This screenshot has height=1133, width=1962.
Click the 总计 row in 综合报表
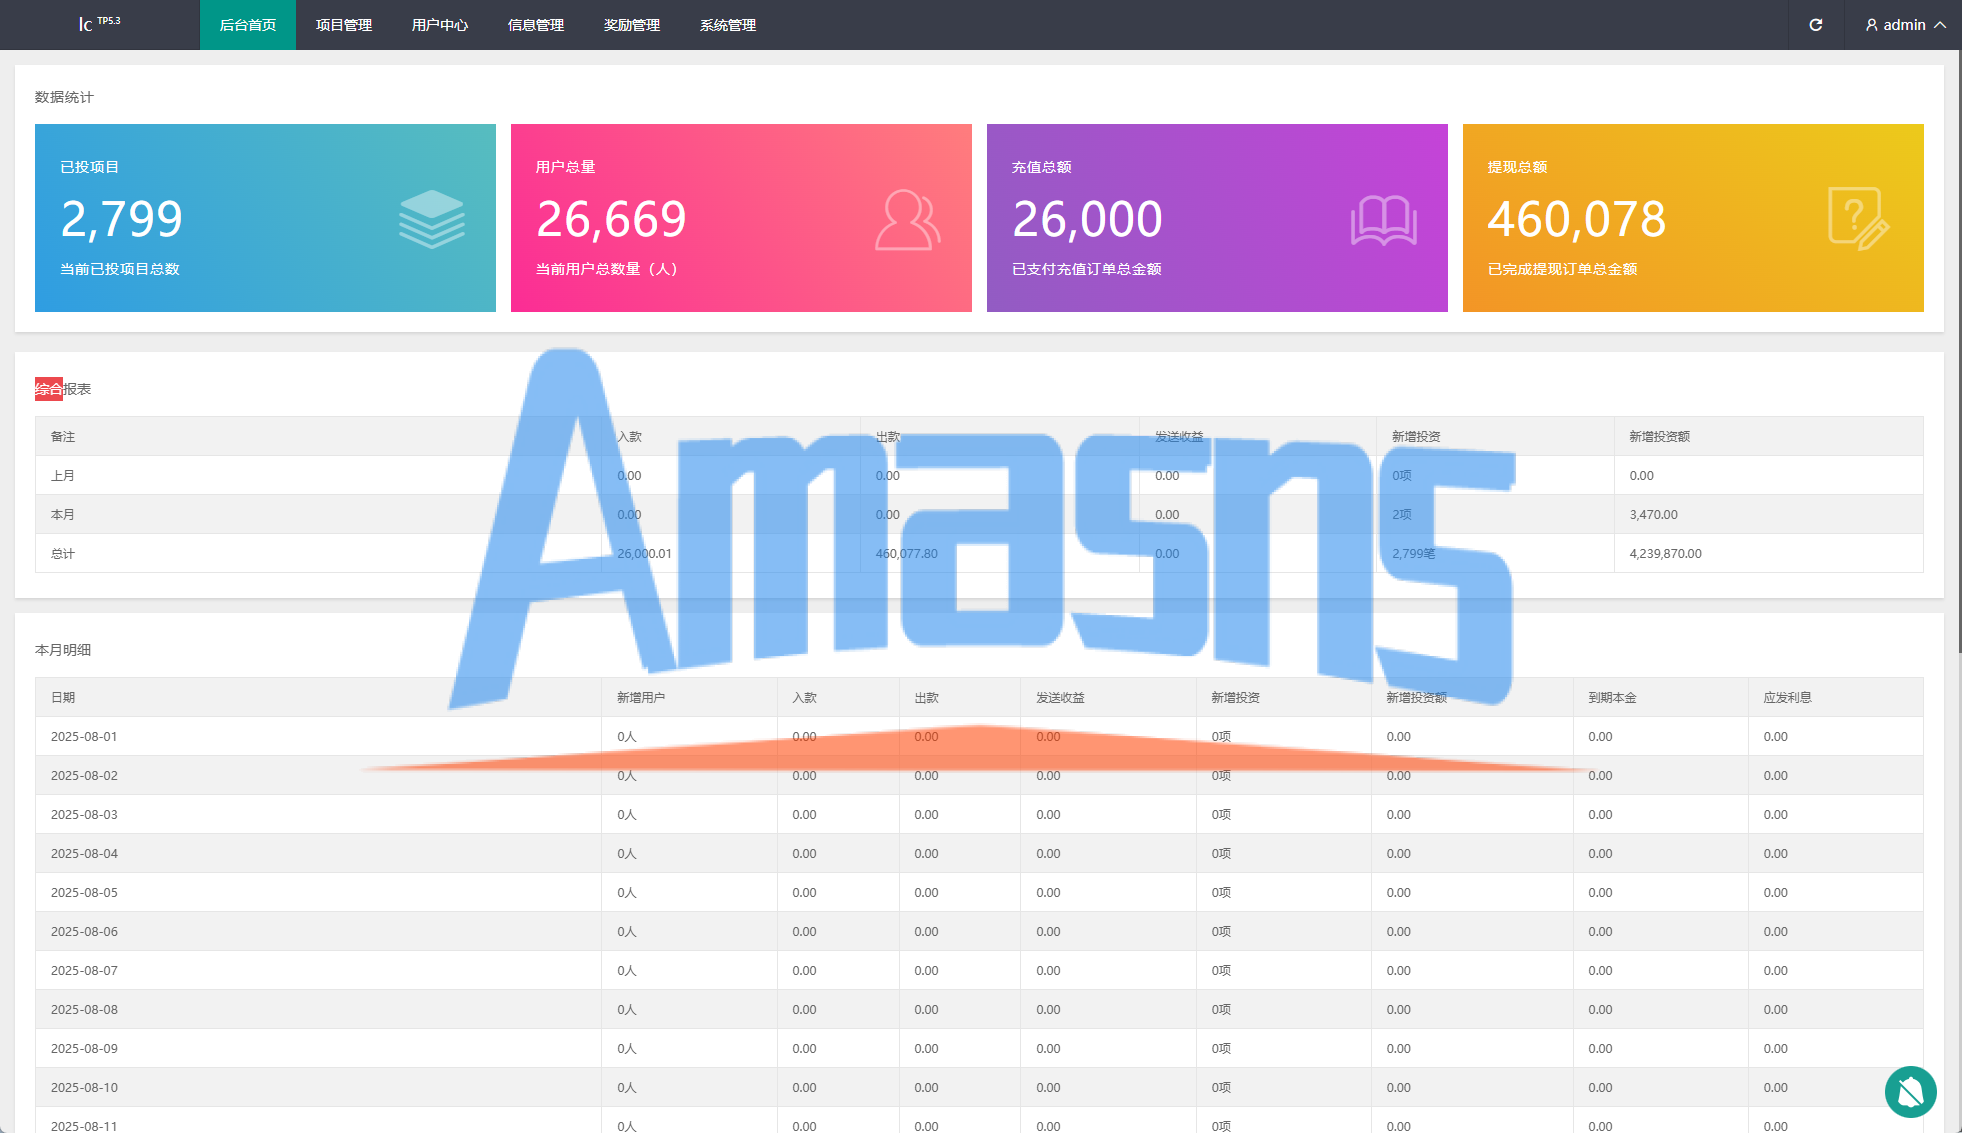tap(63, 553)
